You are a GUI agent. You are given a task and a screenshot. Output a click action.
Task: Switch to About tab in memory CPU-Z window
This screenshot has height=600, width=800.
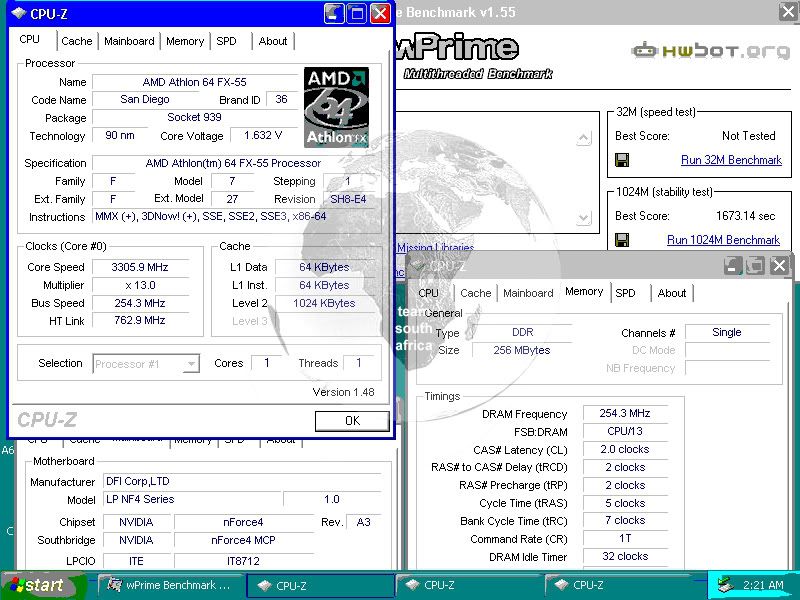point(671,293)
